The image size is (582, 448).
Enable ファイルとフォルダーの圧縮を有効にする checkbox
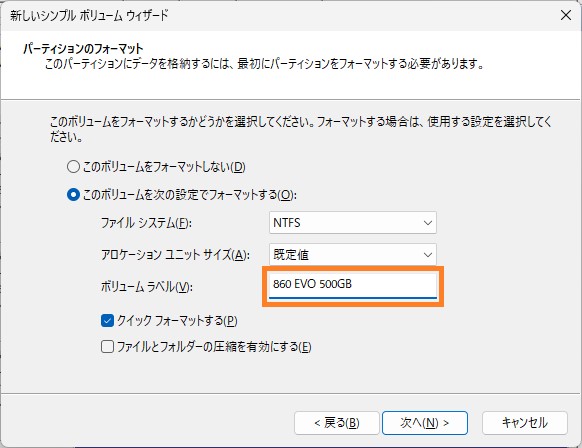(x=107, y=347)
